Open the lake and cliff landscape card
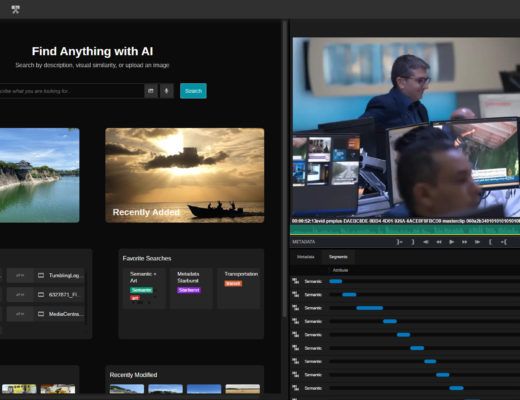This screenshot has width=520, height=400. (39, 175)
